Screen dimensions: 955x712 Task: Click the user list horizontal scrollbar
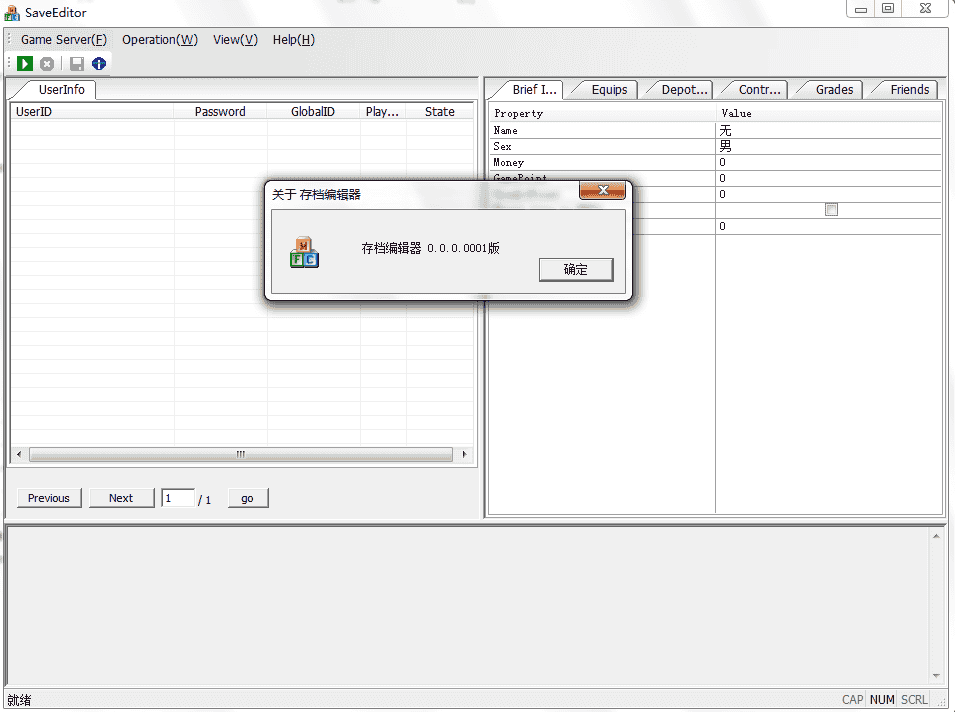(240, 455)
